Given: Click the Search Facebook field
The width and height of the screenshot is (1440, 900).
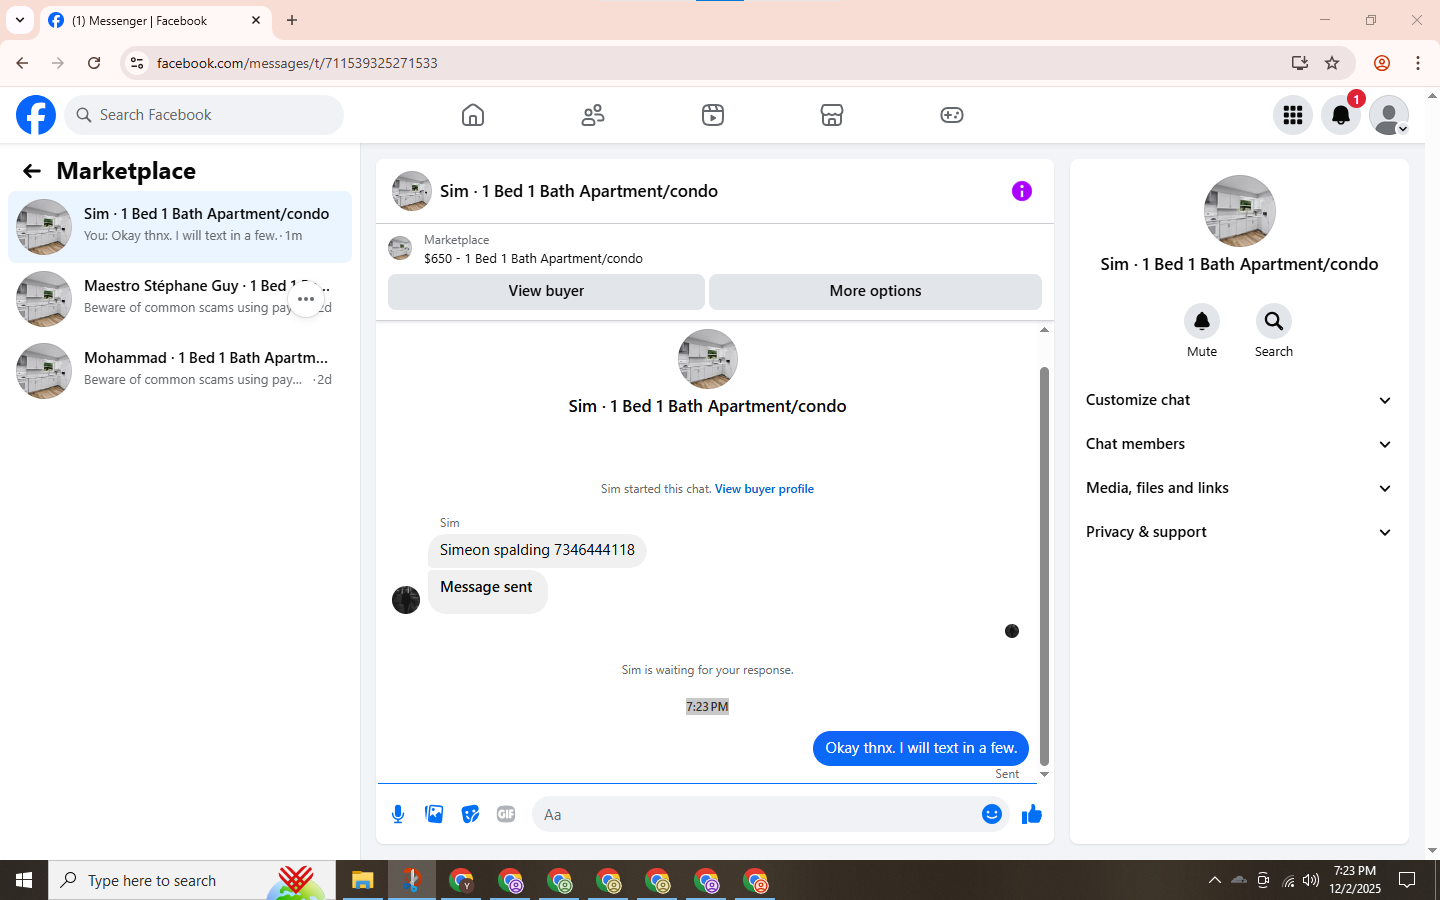Looking at the screenshot, I should point(204,115).
